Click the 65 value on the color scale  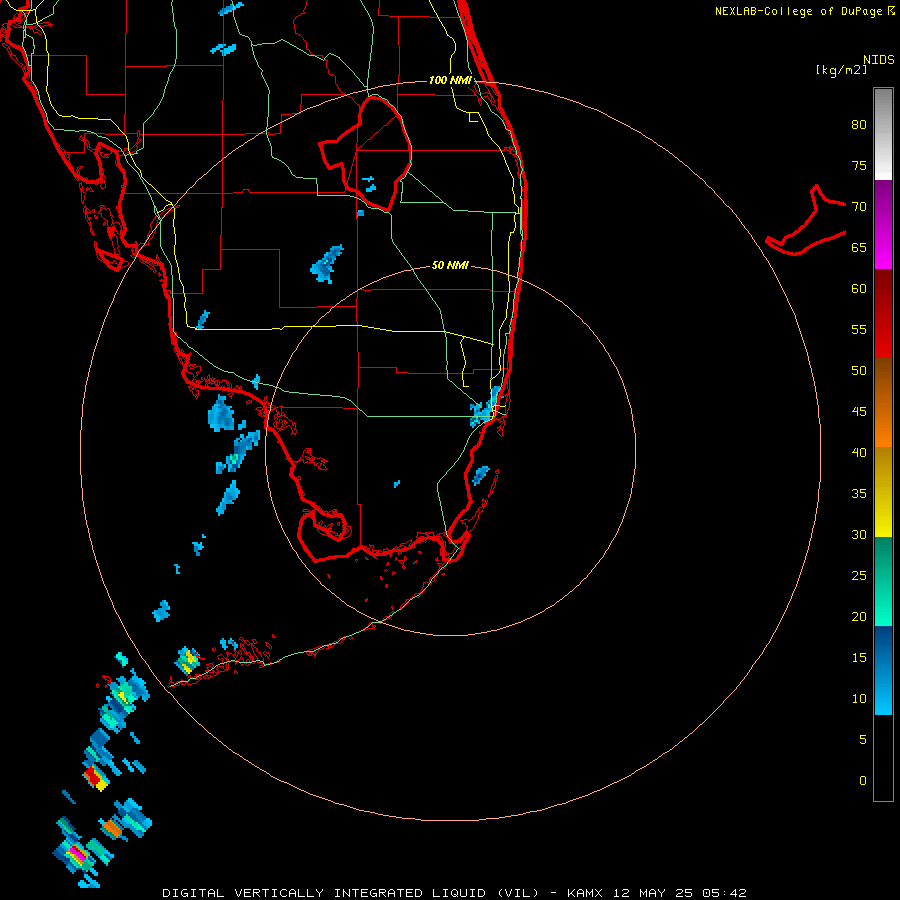tap(859, 248)
